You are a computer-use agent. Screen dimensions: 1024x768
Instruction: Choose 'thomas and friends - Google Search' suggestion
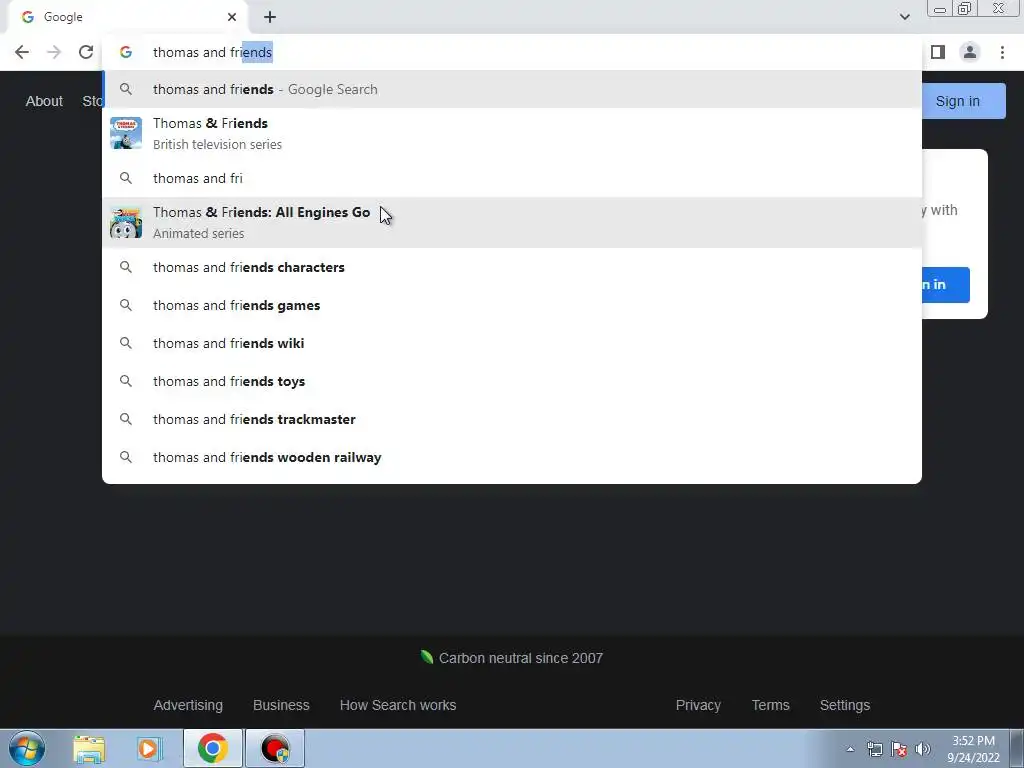coord(512,89)
